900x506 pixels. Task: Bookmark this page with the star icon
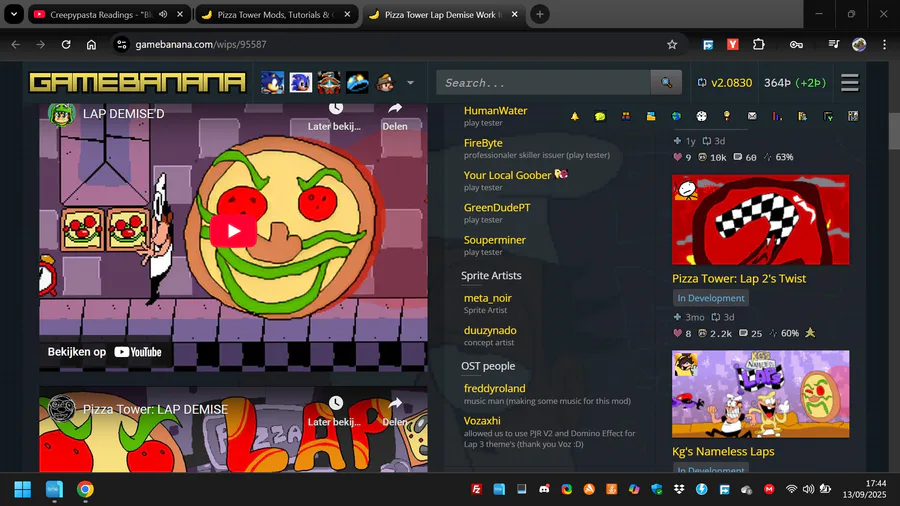[672, 44]
